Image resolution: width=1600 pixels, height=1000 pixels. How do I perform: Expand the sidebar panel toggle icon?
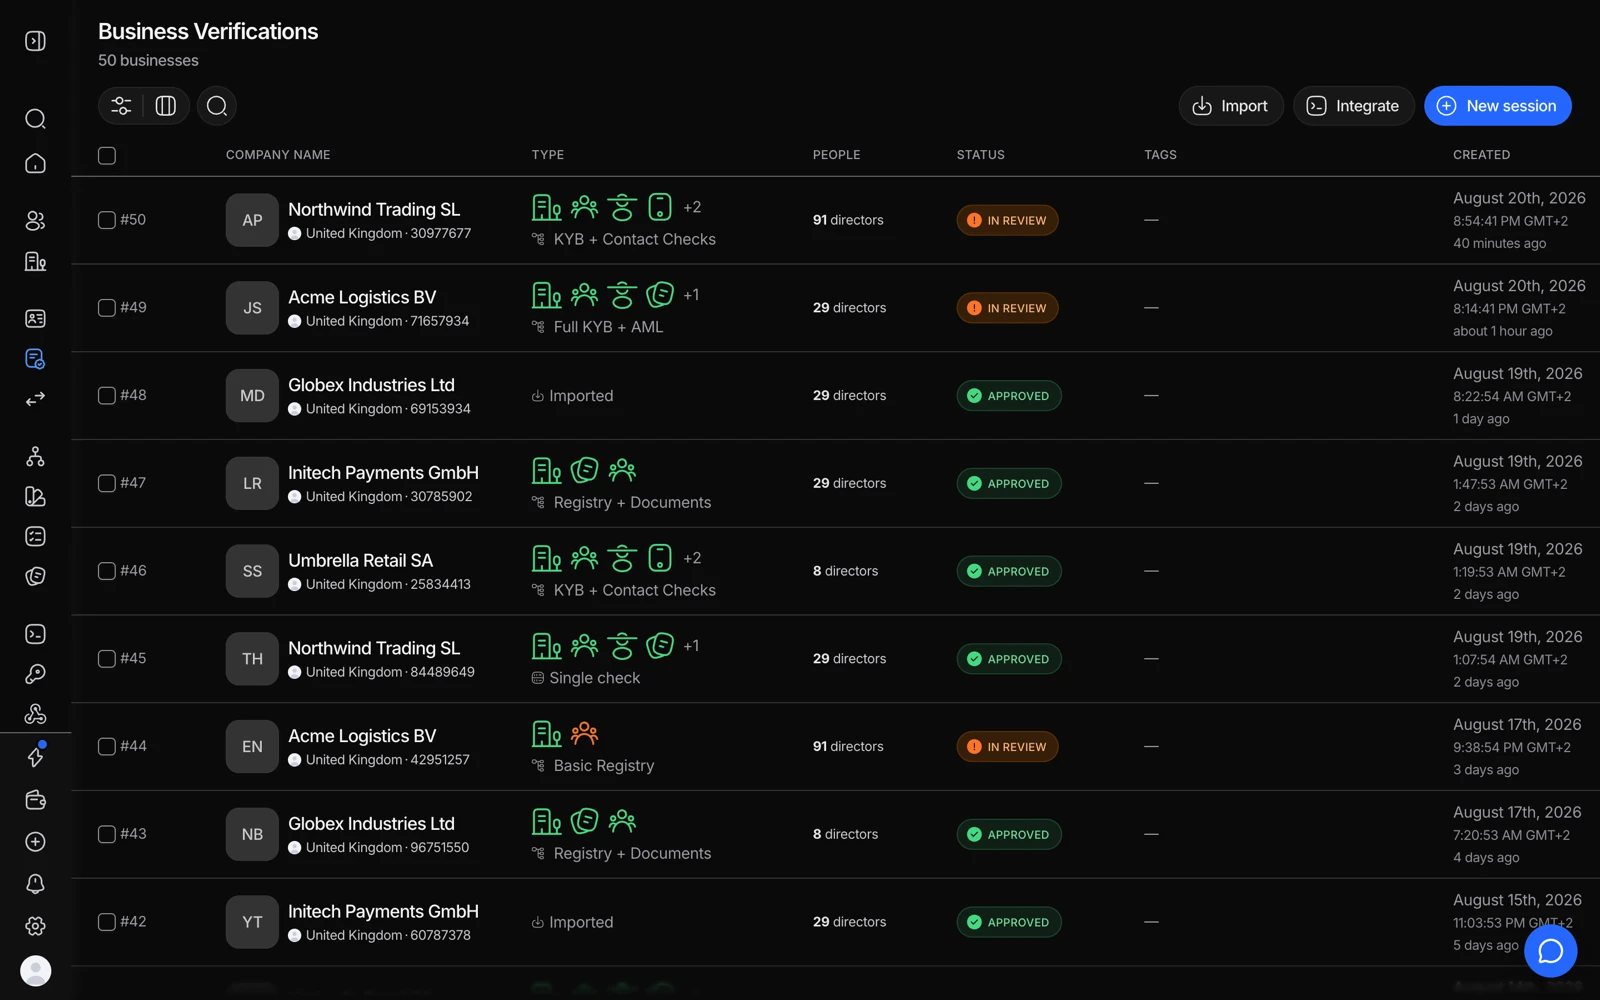[x=35, y=41]
